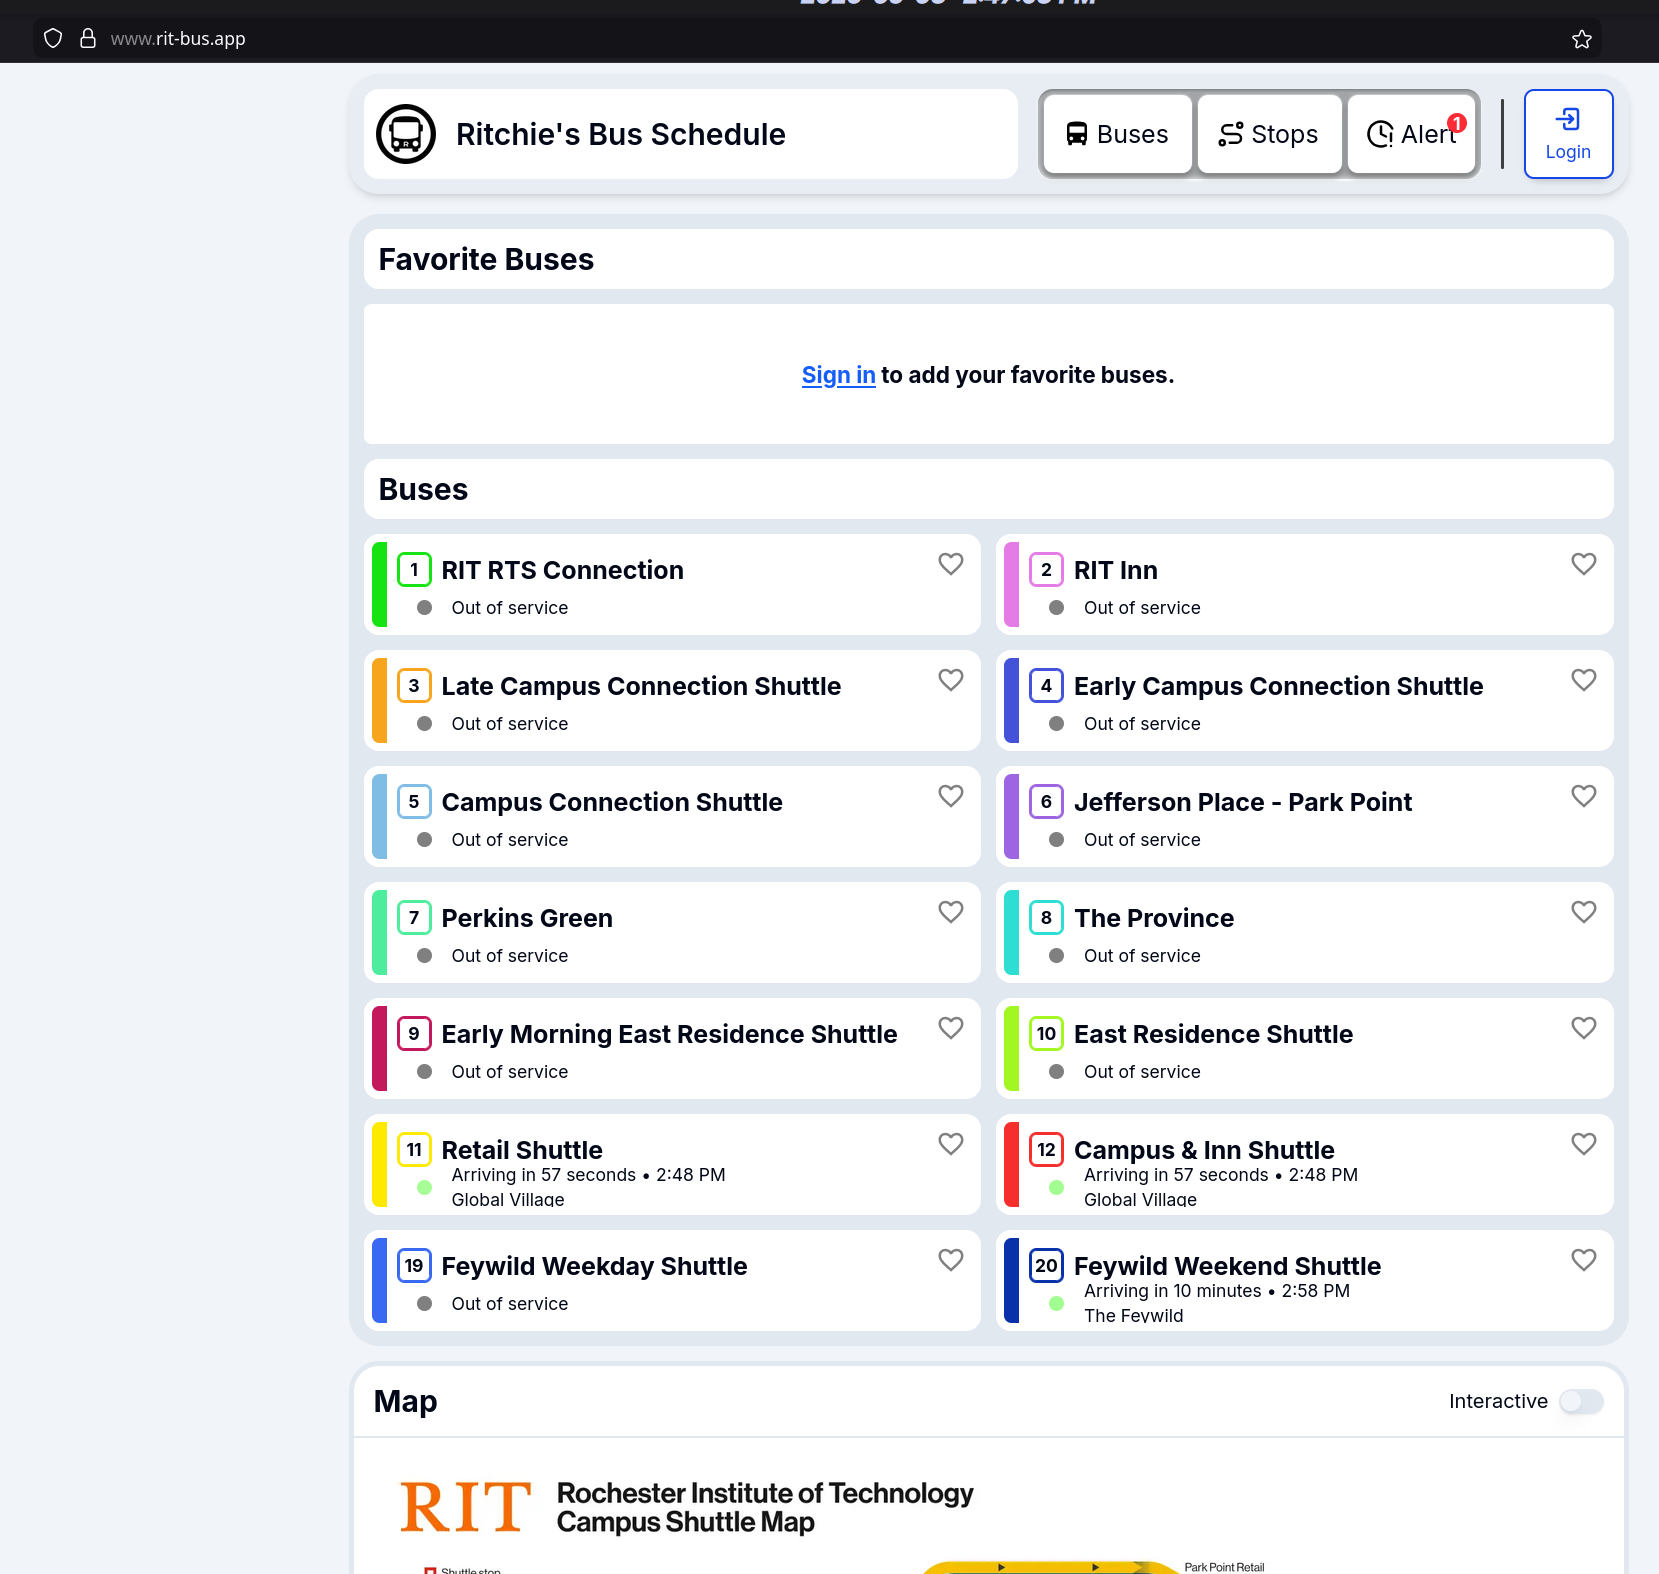Click the Login button
The height and width of the screenshot is (1574, 1659).
pyautogui.click(x=1568, y=134)
